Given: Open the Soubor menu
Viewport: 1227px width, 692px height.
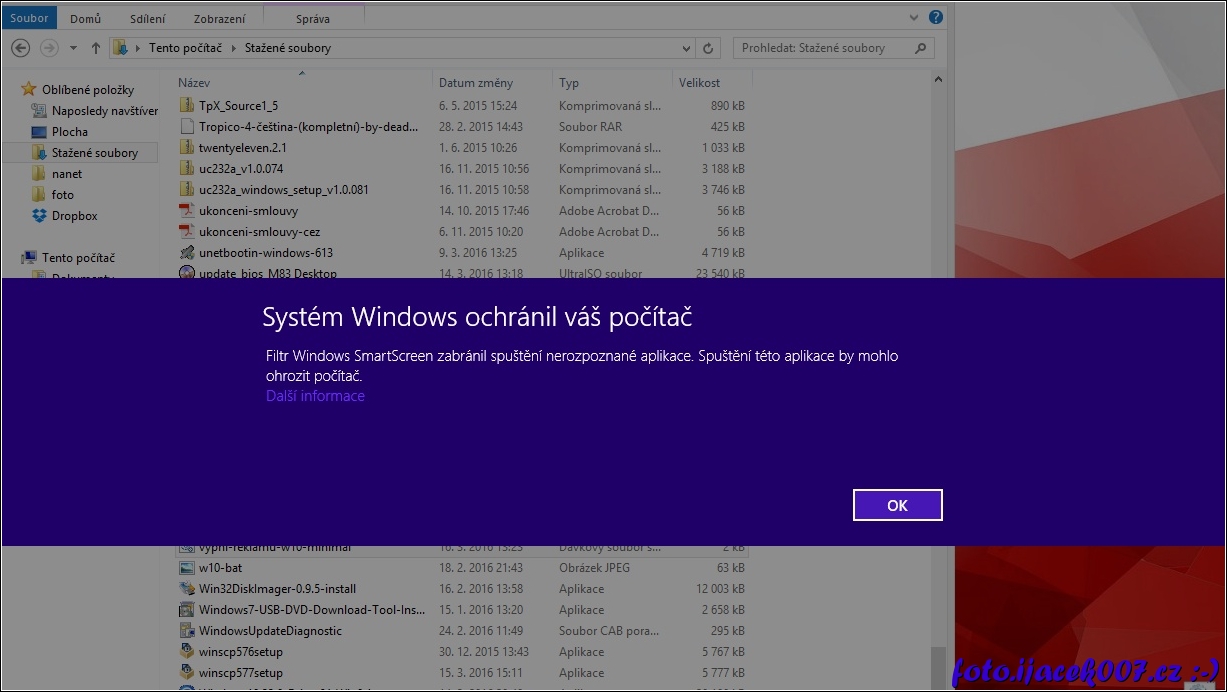Looking at the screenshot, I should [29, 19].
